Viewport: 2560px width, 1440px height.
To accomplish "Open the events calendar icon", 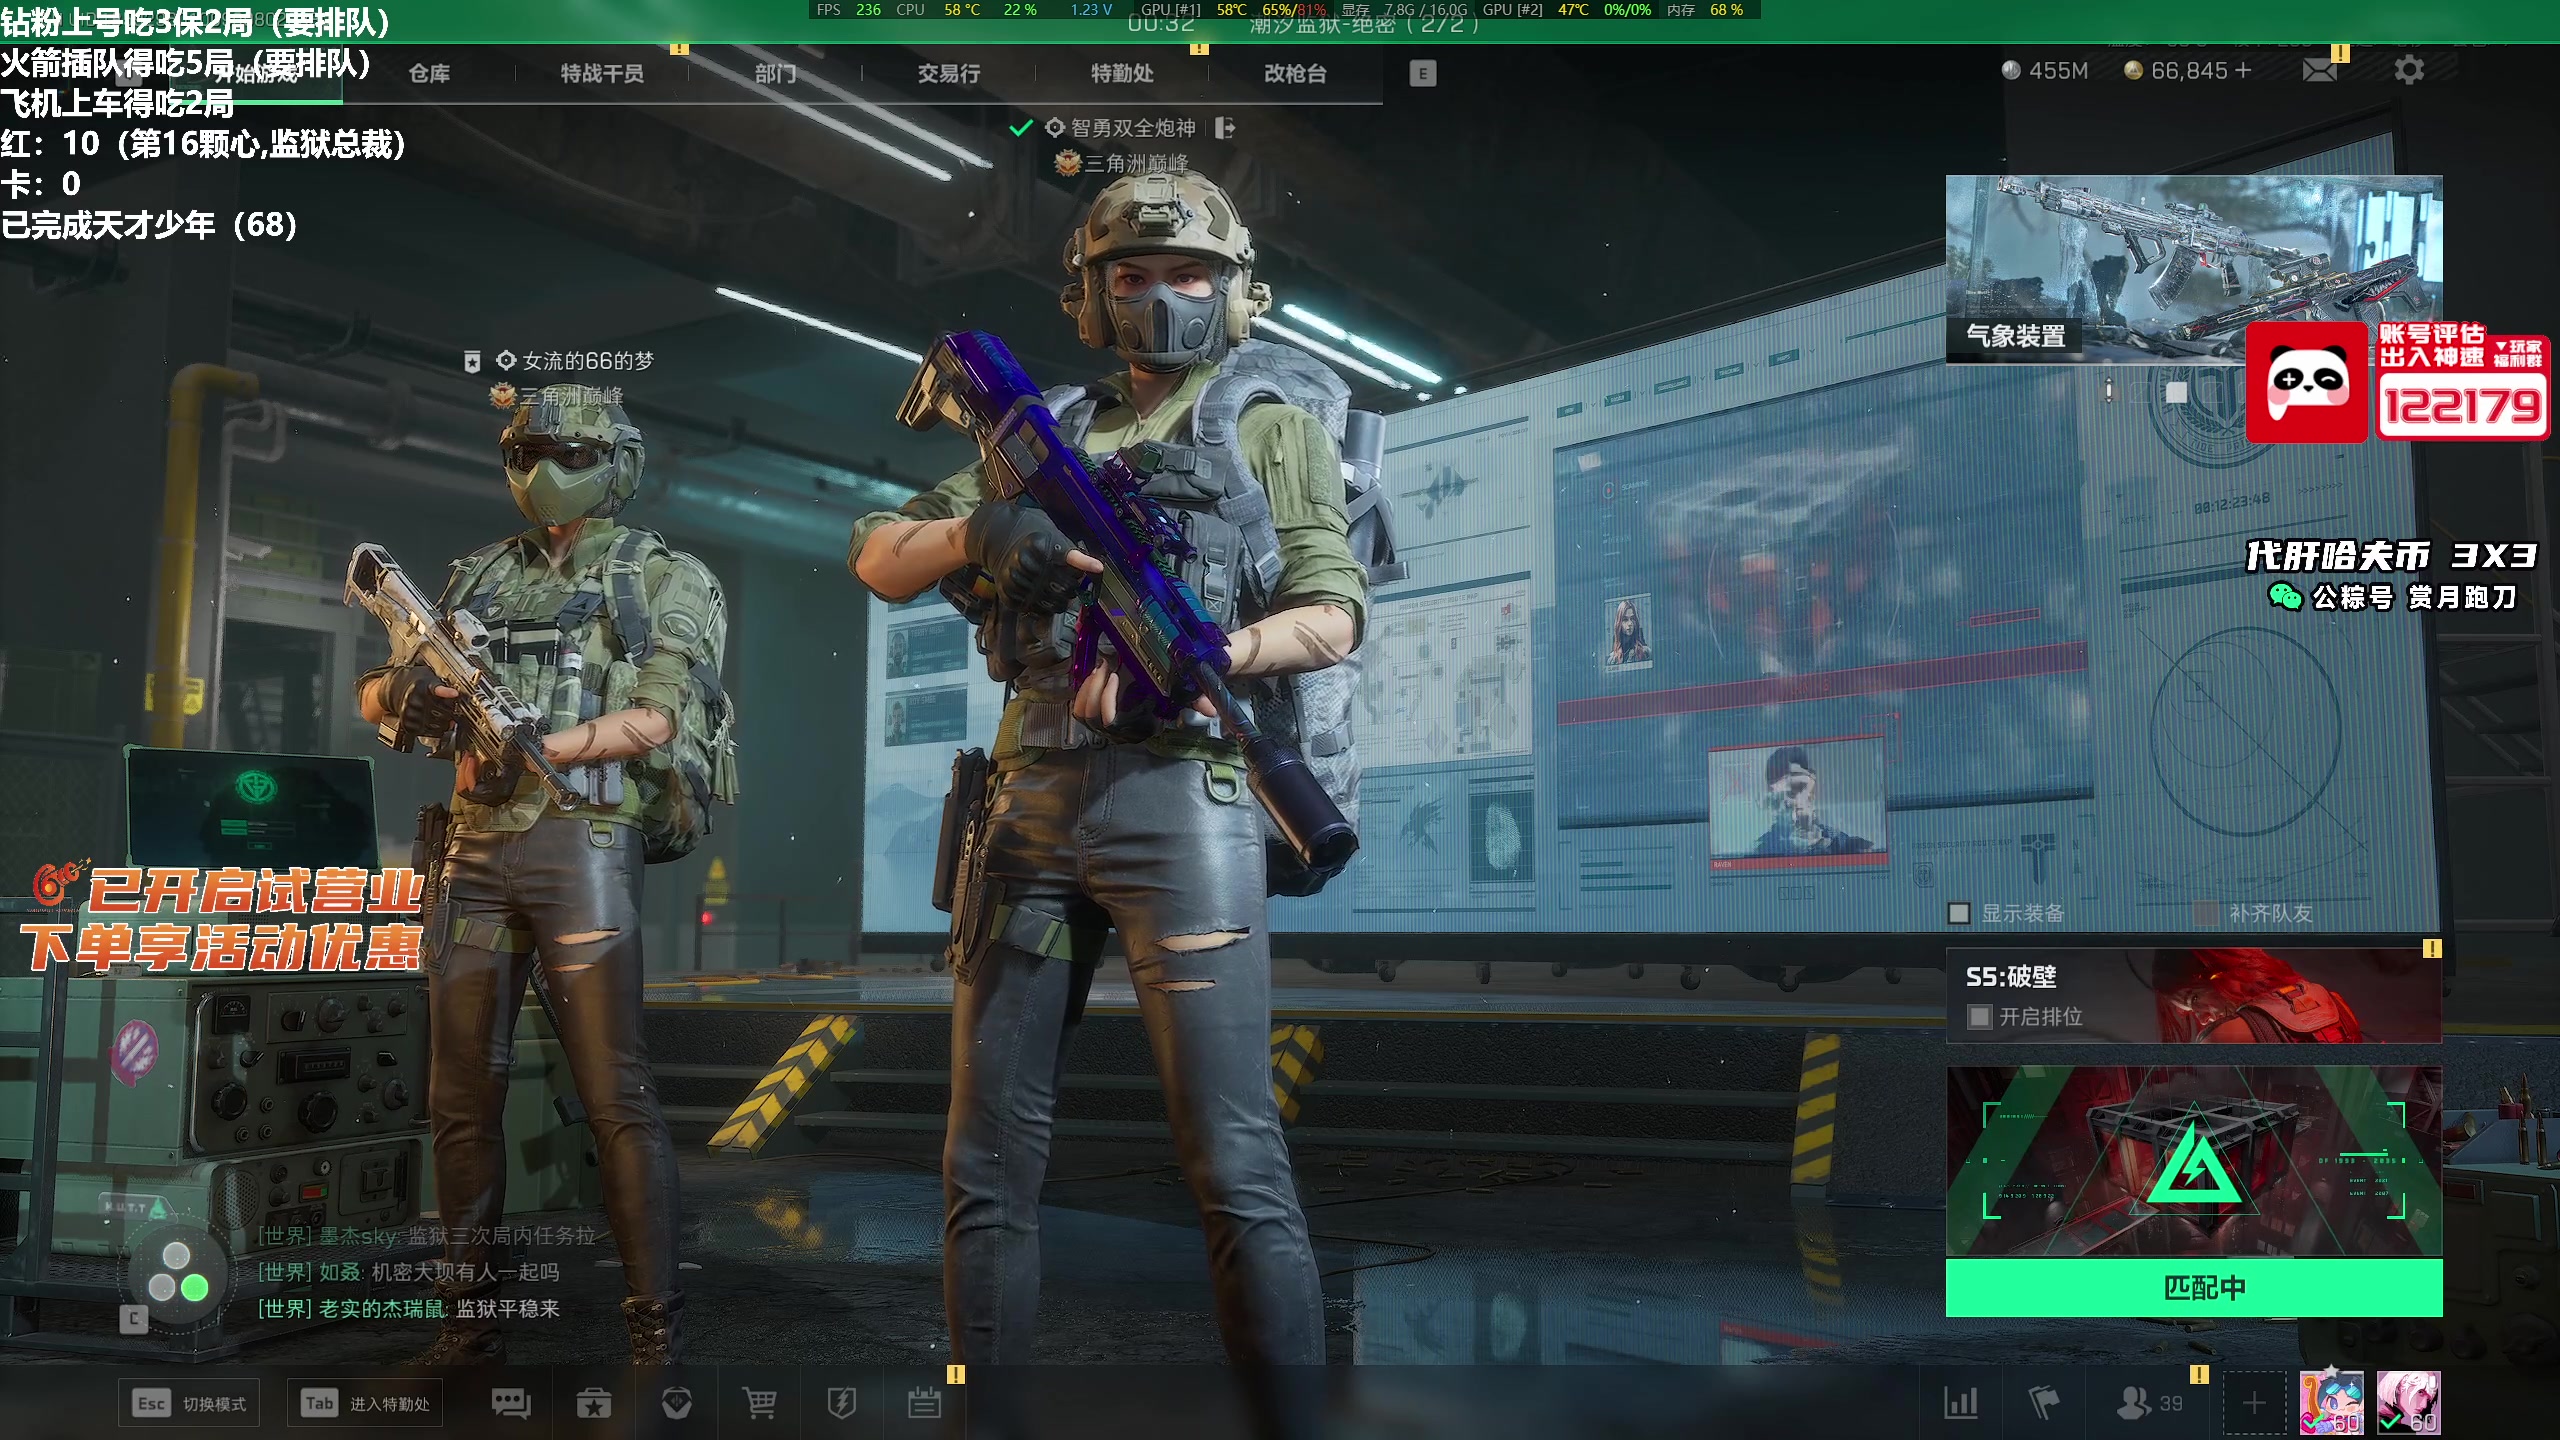I will [924, 1404].
